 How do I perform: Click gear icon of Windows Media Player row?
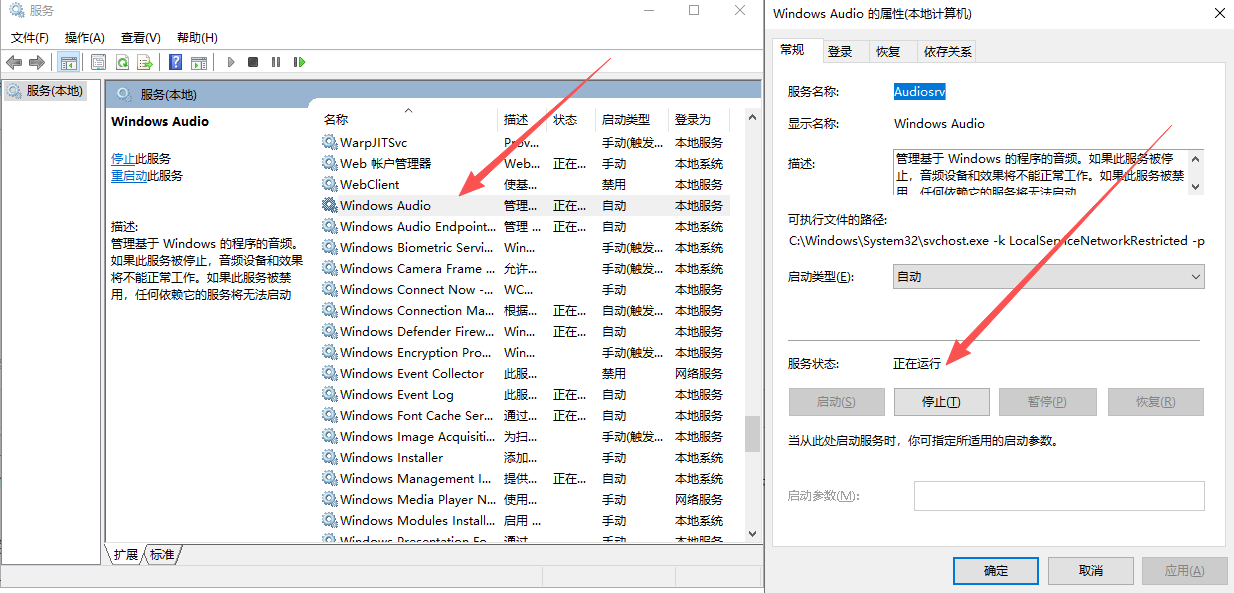330,499
